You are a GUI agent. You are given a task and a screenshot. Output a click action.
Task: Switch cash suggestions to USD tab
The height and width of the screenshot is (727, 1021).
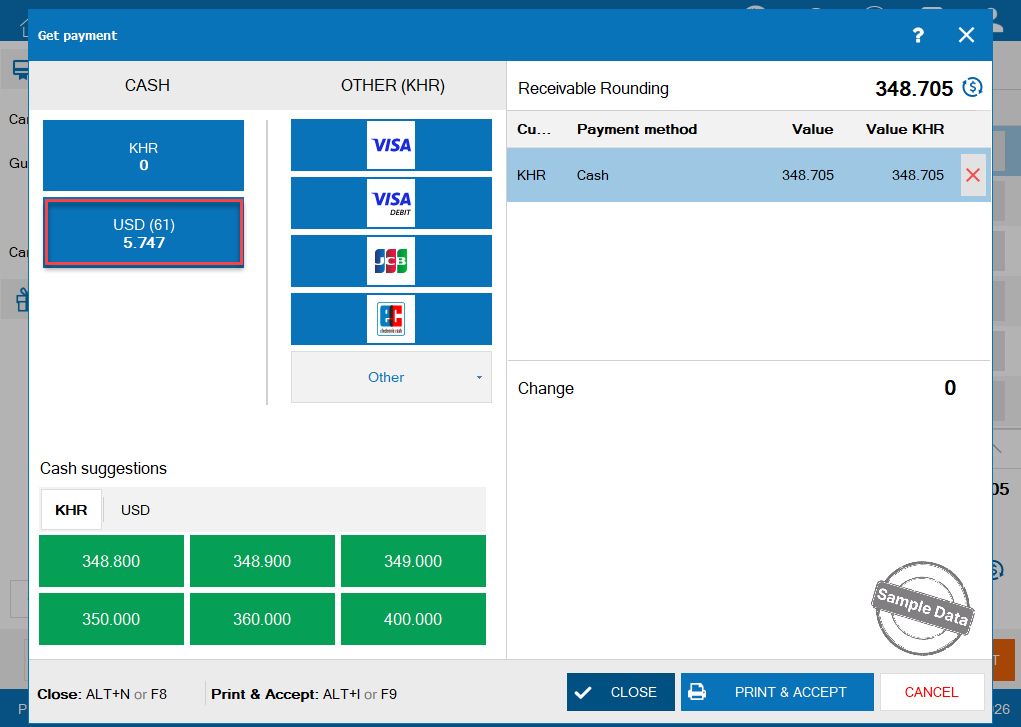[135, 510]
